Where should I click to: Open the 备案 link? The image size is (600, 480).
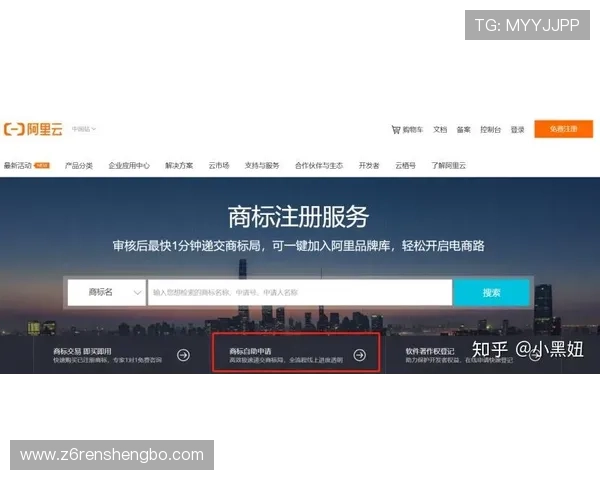coord(463,130)
